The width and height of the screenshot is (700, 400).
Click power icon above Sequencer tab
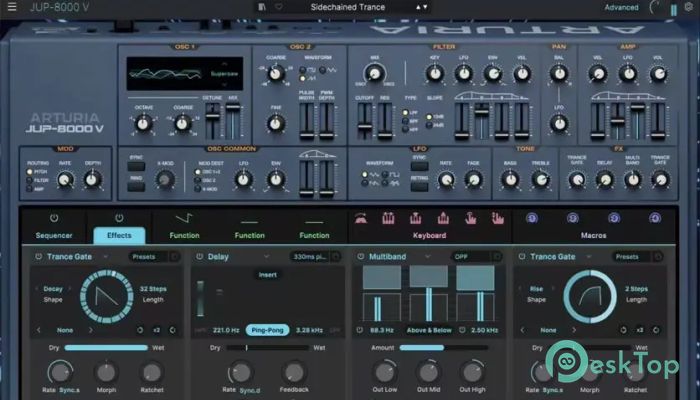pyautogui.click(x=54, y=217)
